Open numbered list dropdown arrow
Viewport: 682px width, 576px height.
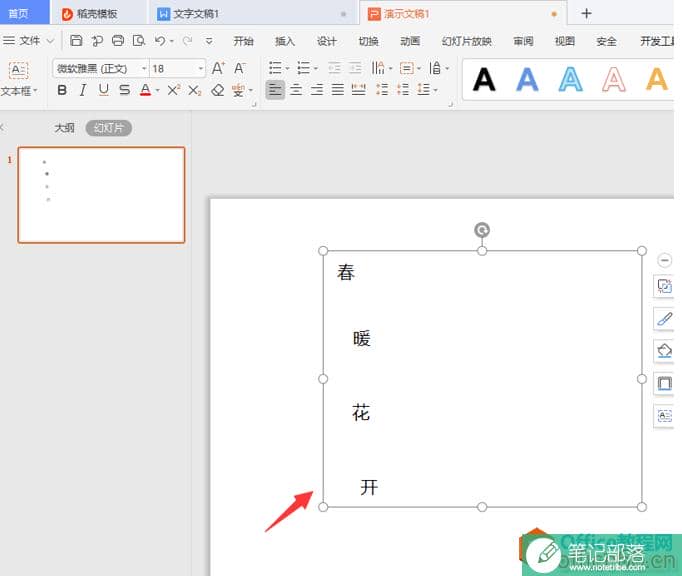316,68
